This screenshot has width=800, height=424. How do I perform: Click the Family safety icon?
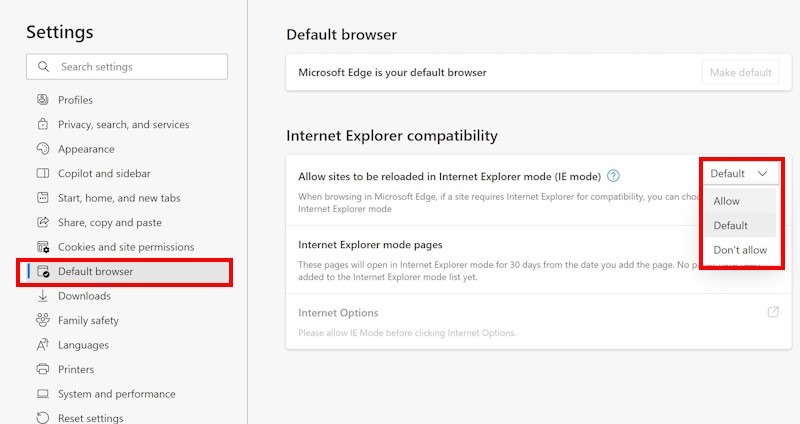(x=43, y=321)
